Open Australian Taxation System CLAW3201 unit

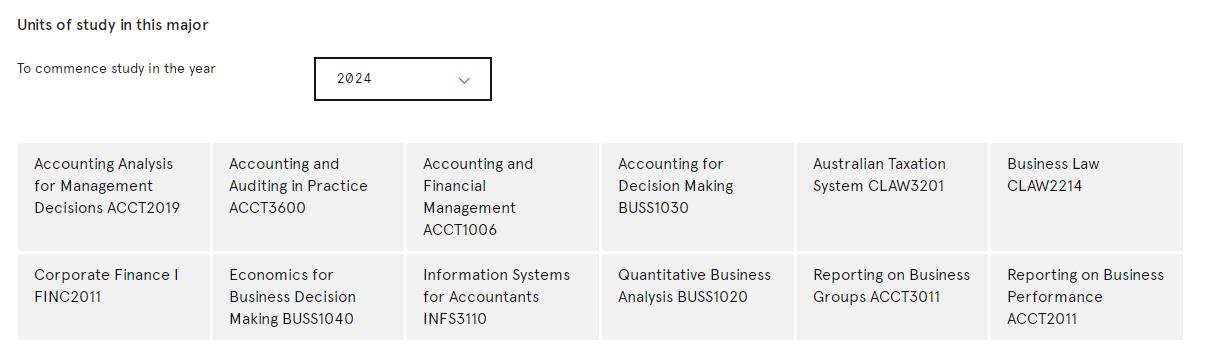coord(892,197)
